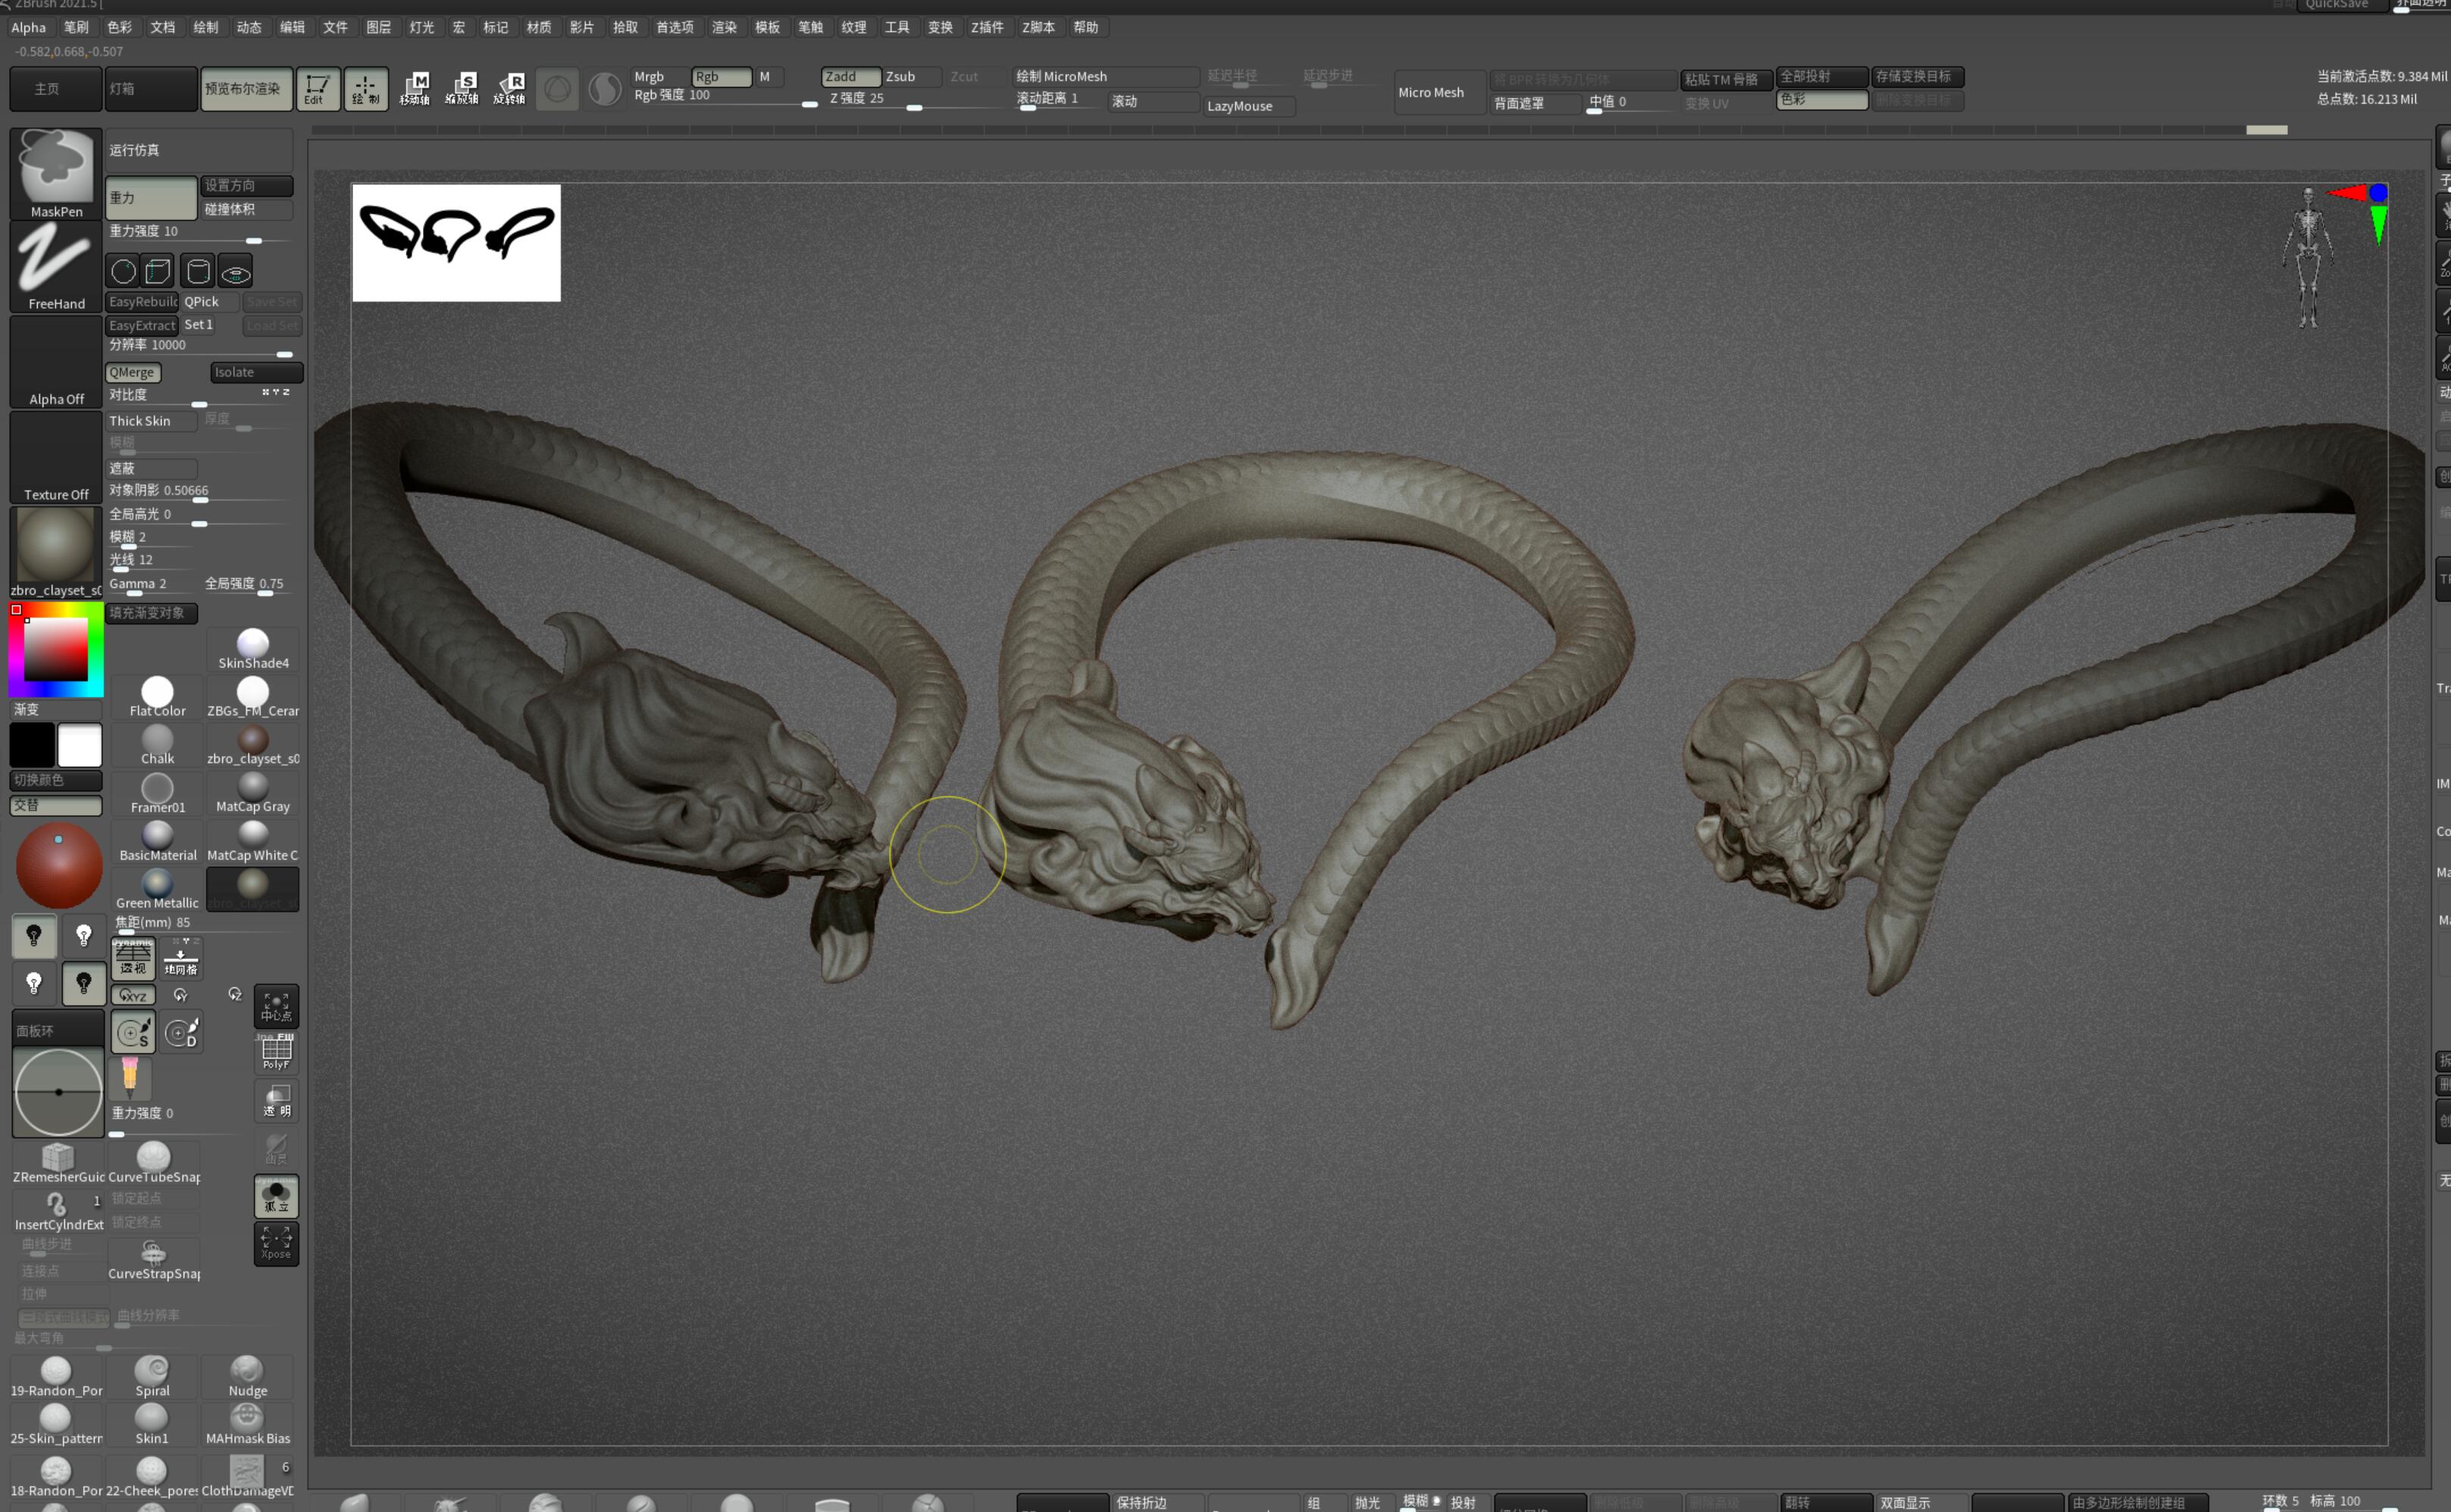Click the LazyMouse button
2451x1512 pixels.
1249,106
